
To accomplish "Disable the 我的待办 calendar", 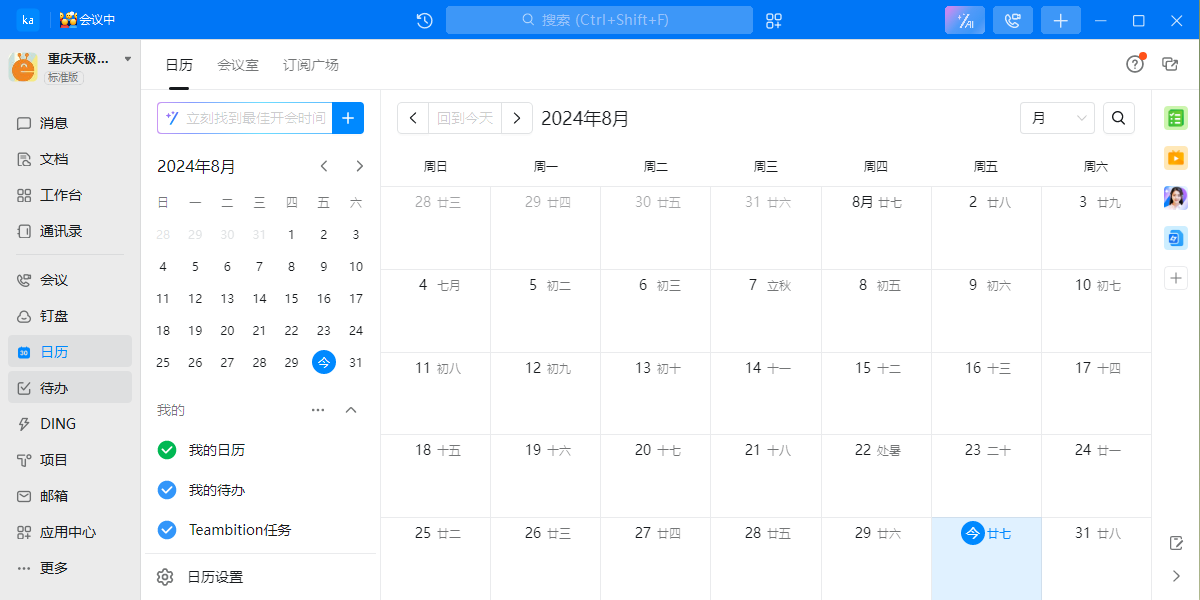I will click(166, 490).
